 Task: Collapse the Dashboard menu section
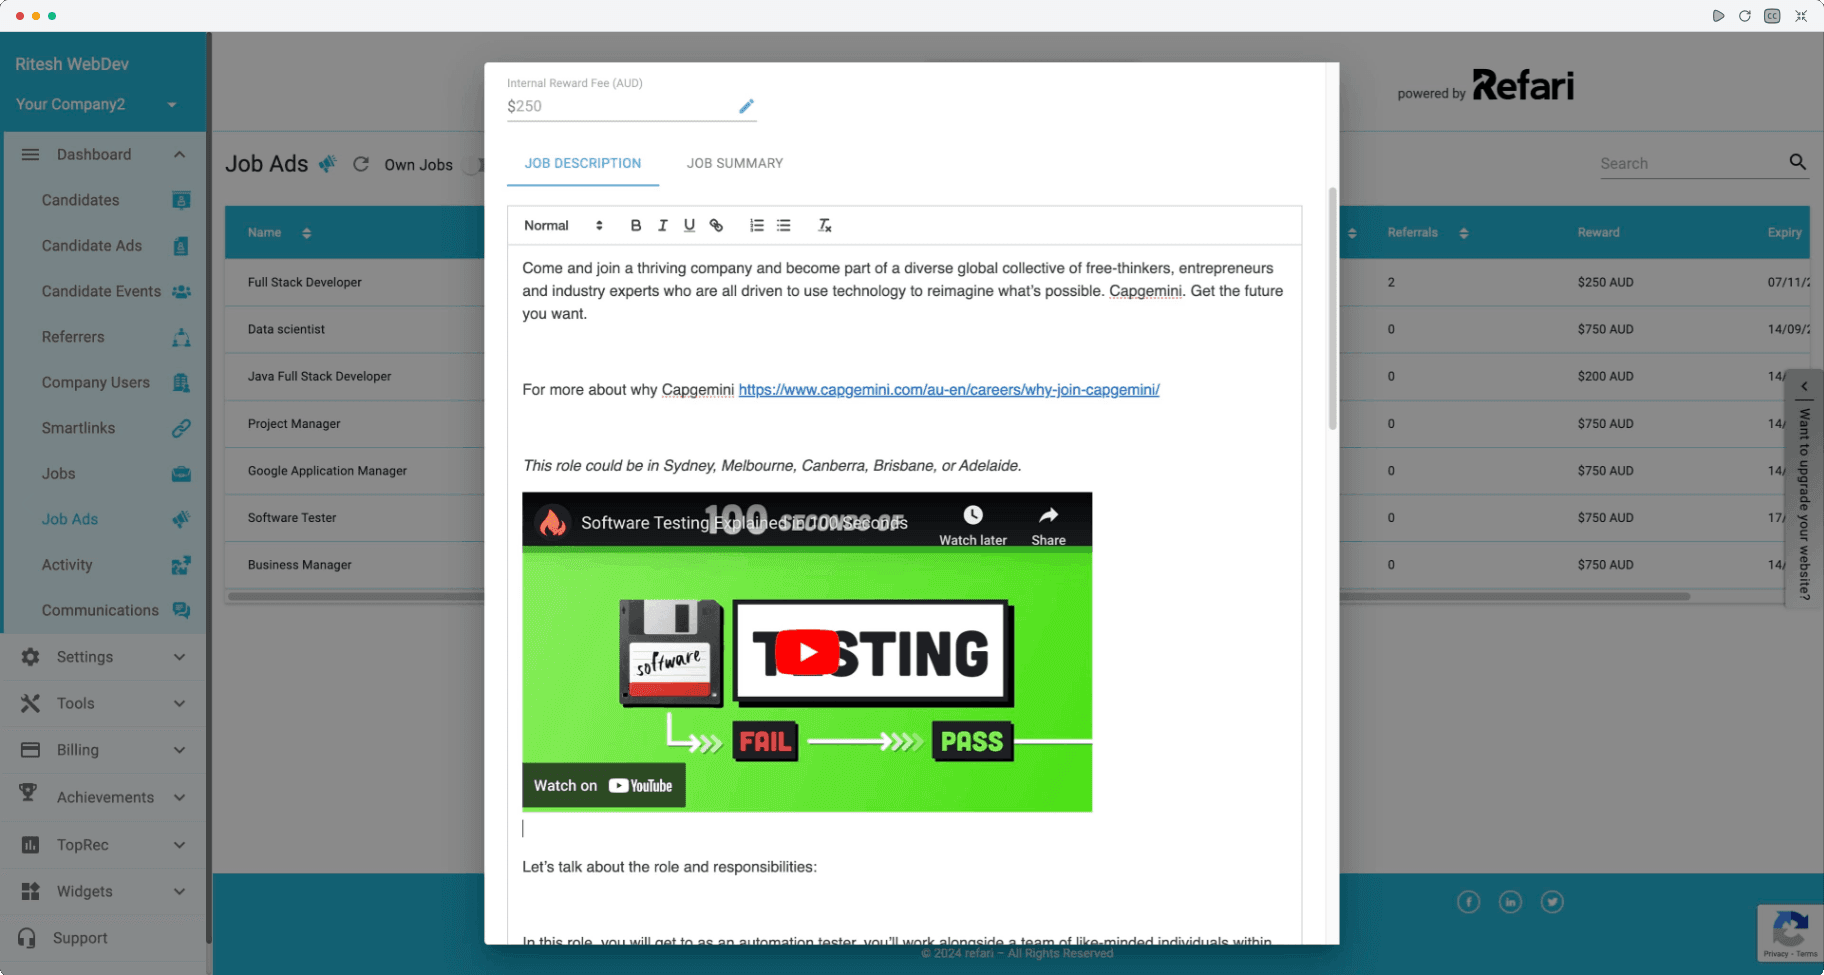click(x=180, y=154)
